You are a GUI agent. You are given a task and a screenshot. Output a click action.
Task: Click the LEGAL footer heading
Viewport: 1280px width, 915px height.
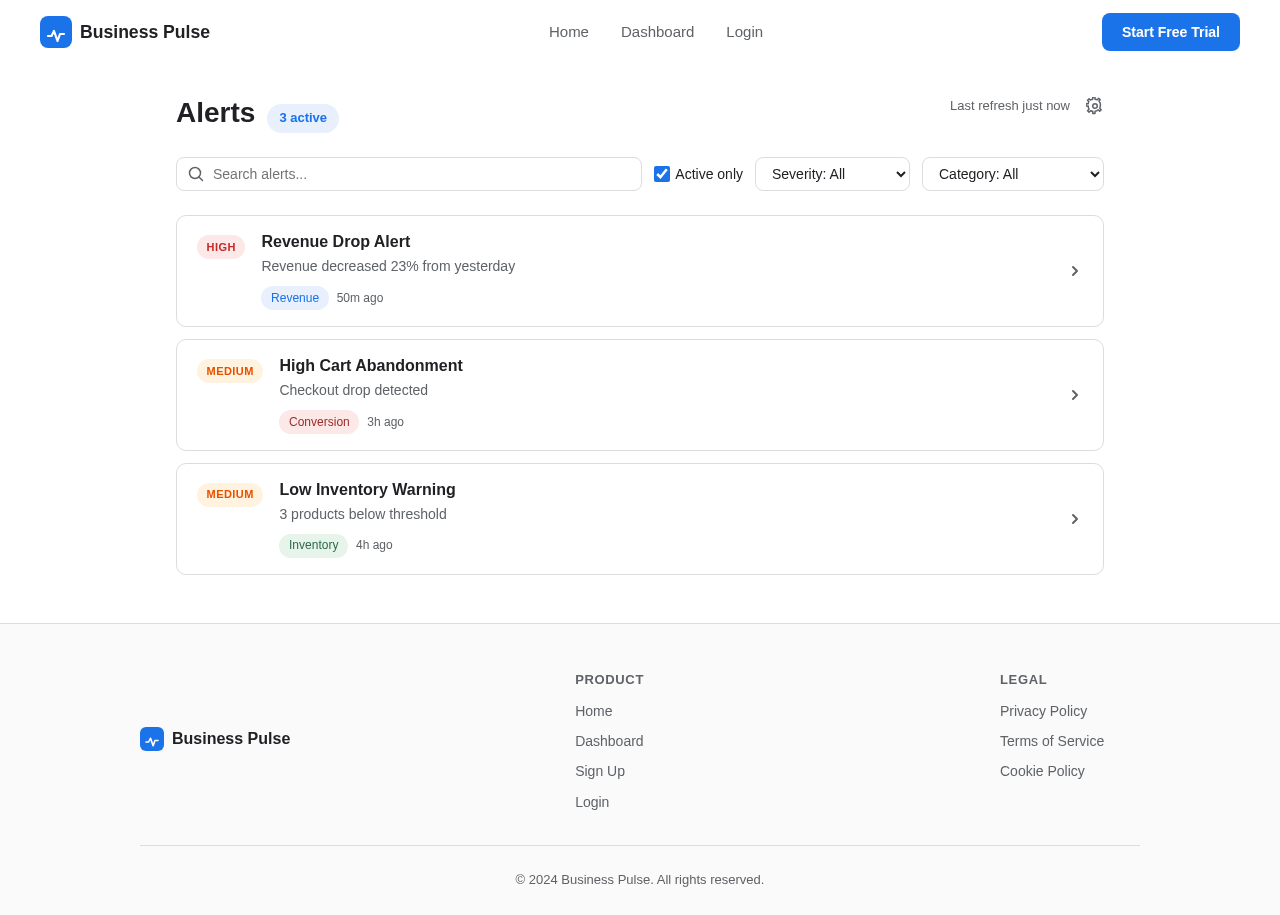pyautogui.click(x=1023, y=680)
